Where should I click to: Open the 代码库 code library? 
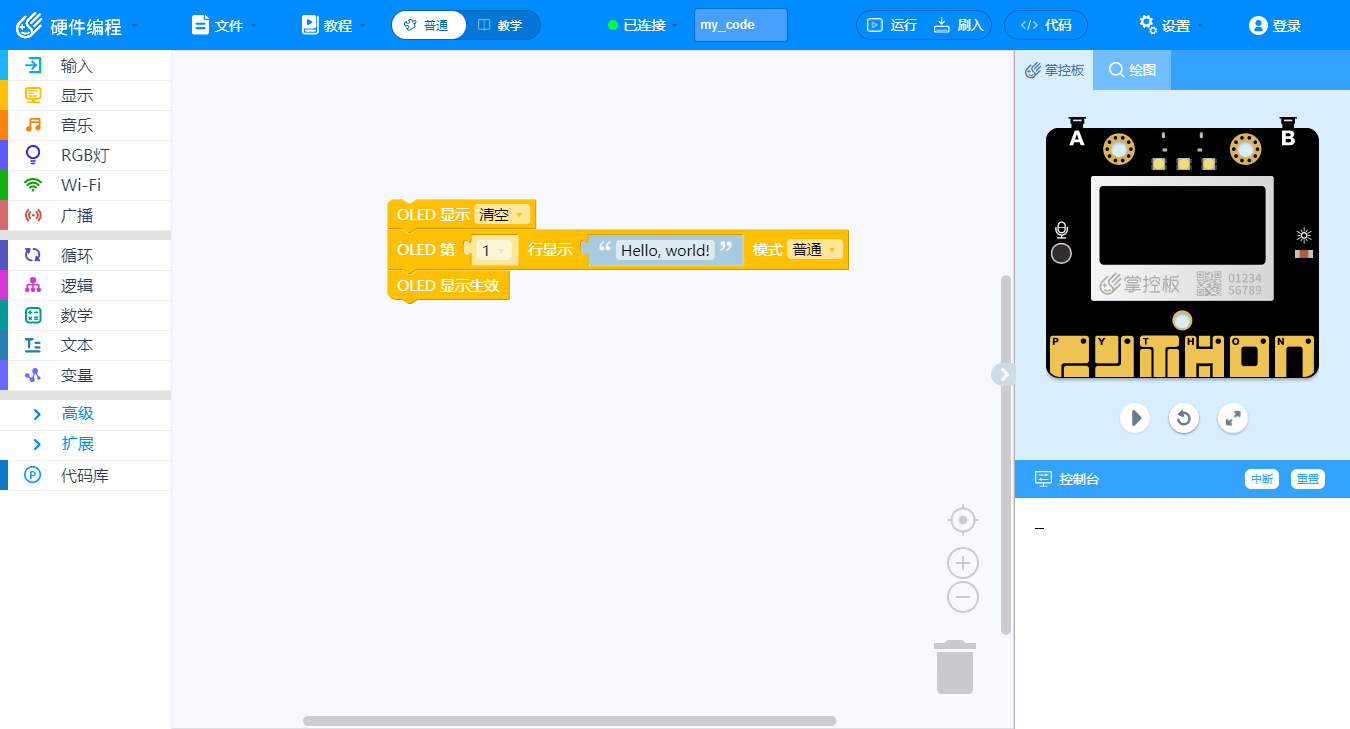pos(85,476)
